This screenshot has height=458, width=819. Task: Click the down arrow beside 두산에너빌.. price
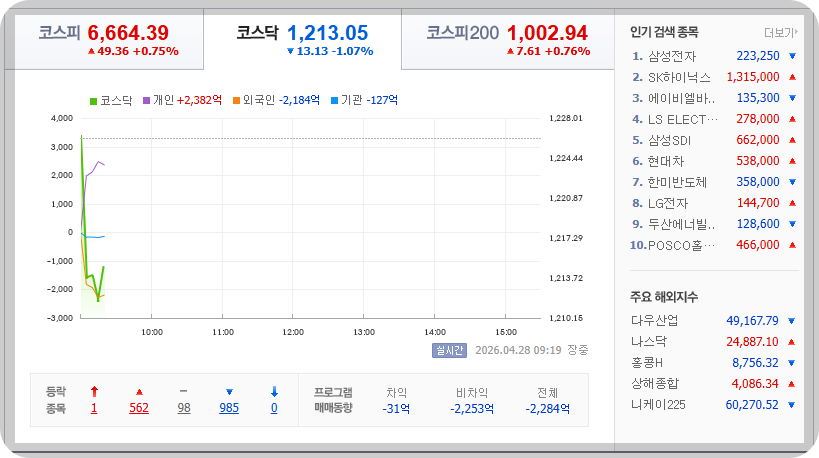[792, 224]
